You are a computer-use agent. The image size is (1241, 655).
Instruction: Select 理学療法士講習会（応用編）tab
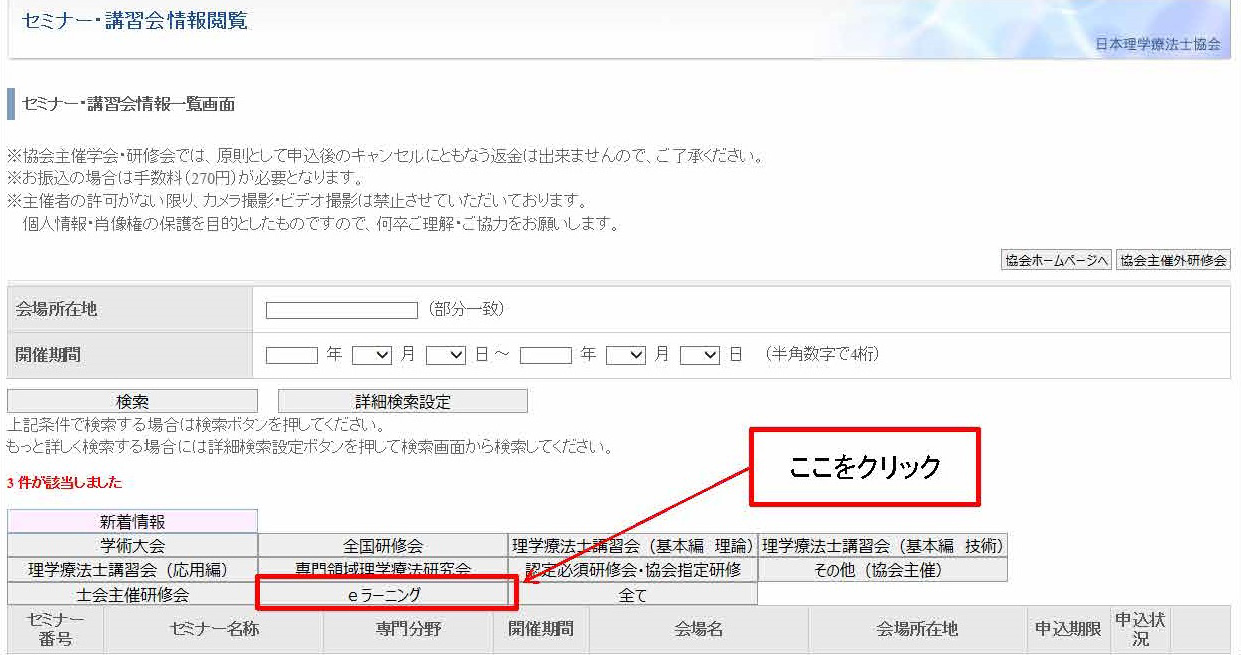[132, 570]
